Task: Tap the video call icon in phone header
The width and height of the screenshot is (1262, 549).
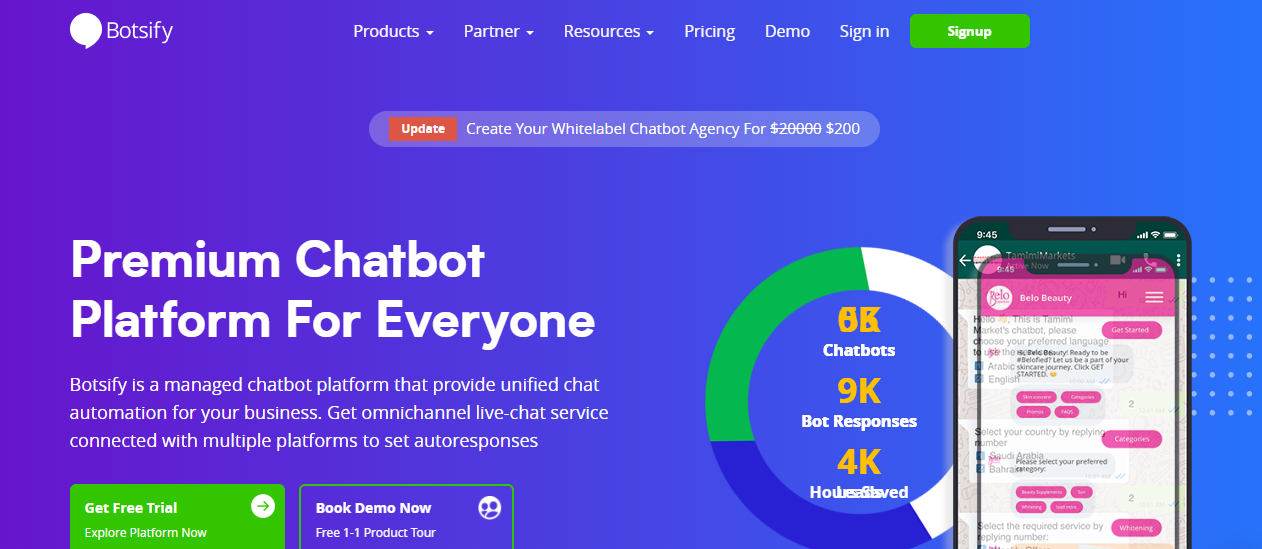Action: coord(1118,260)
